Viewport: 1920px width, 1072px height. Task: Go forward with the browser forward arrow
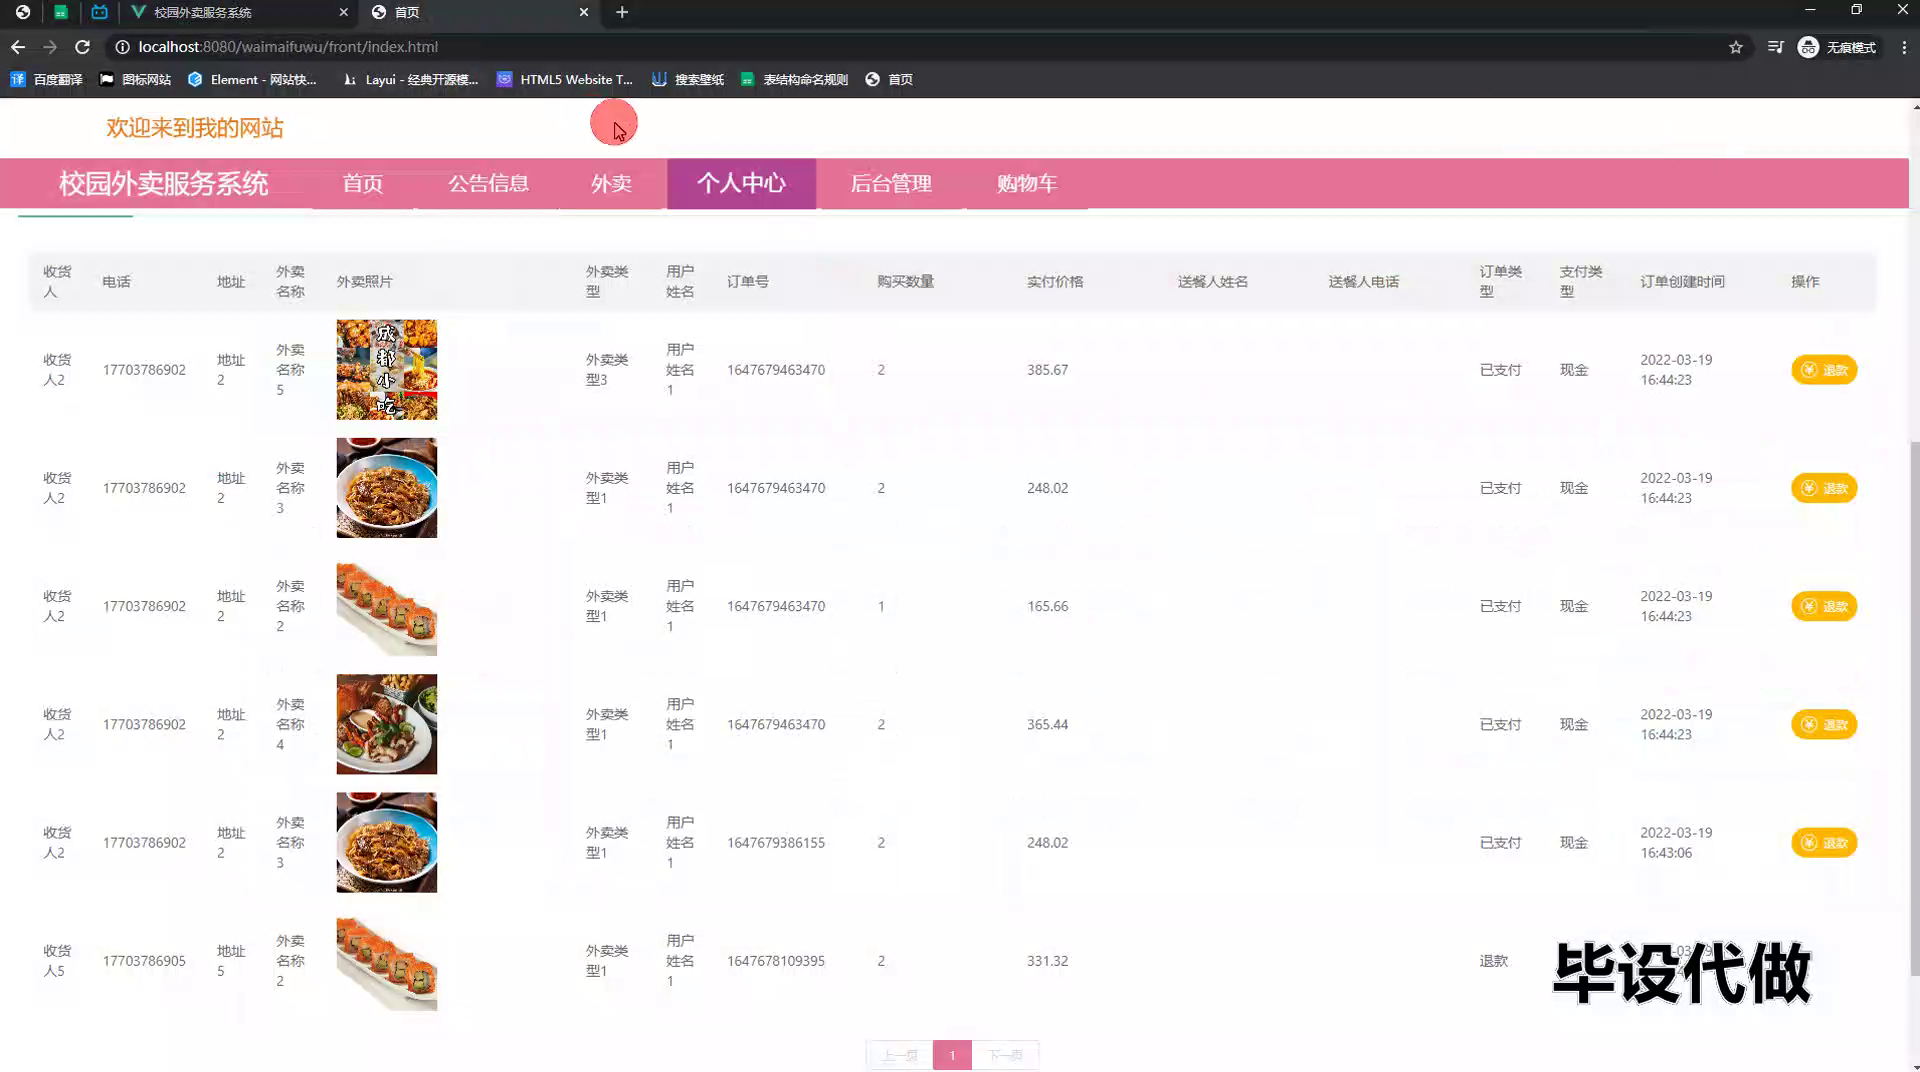point(50,47)
